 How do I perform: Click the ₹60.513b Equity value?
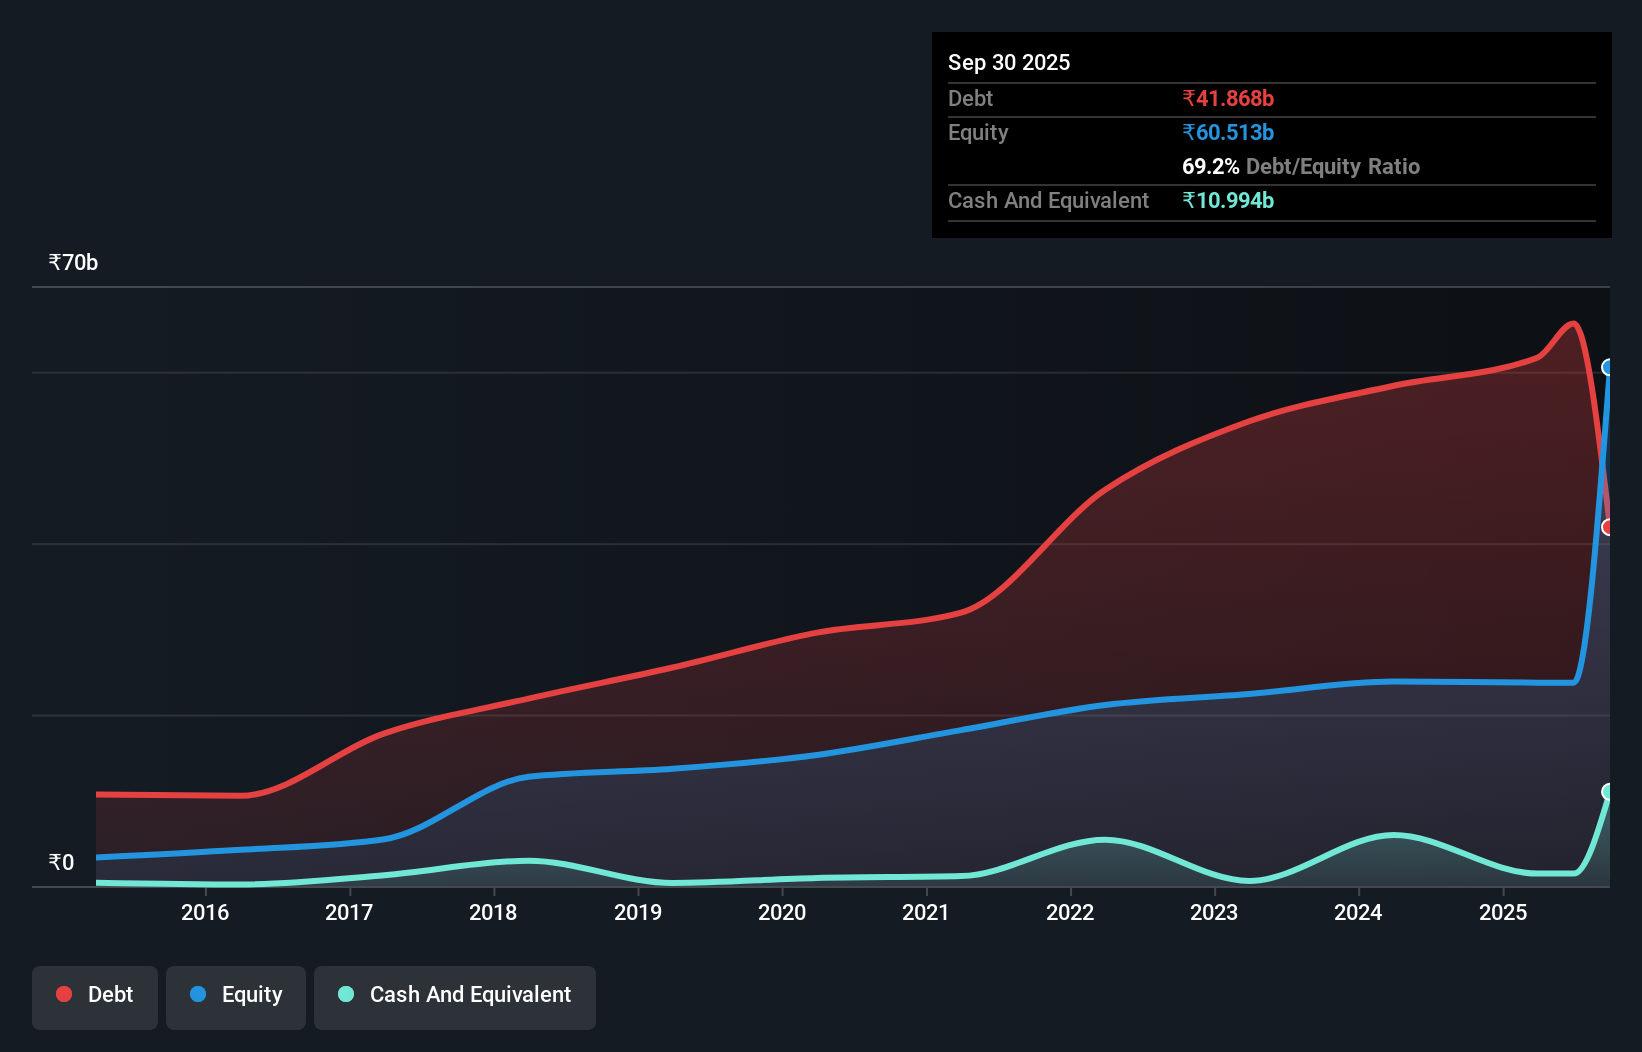point(1228,132)
